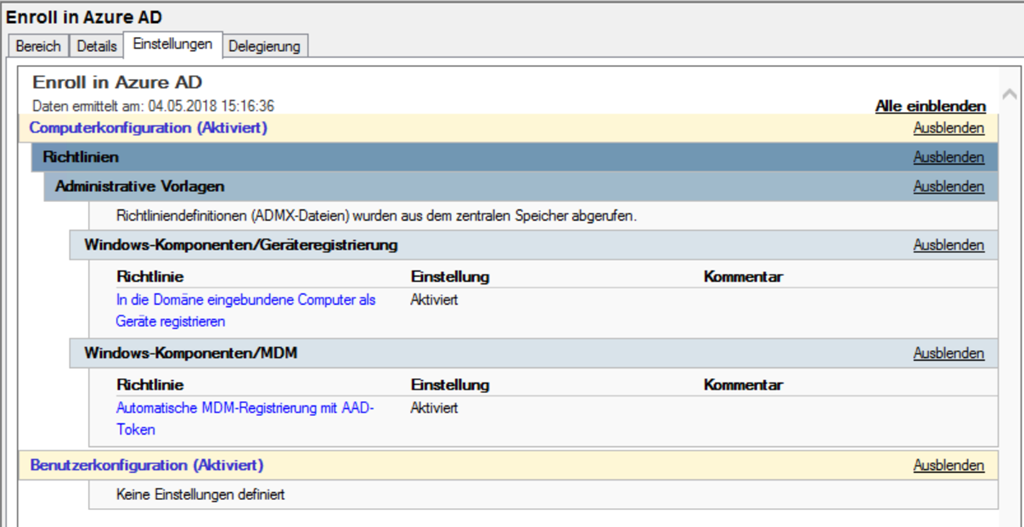Click the Administrative Vorlagen header title
1024x527 pixels.
(139, 186)
